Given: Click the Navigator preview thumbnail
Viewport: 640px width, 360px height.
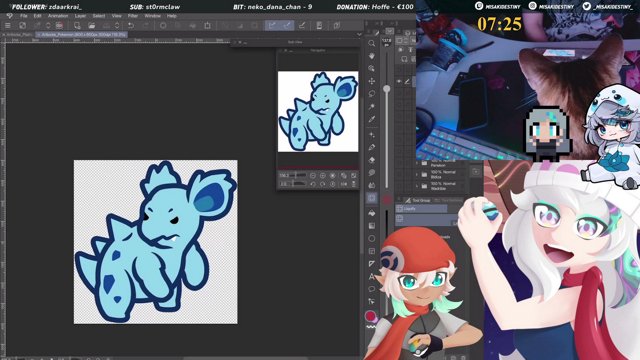Looking at the screenshot, I should [318, 111].
